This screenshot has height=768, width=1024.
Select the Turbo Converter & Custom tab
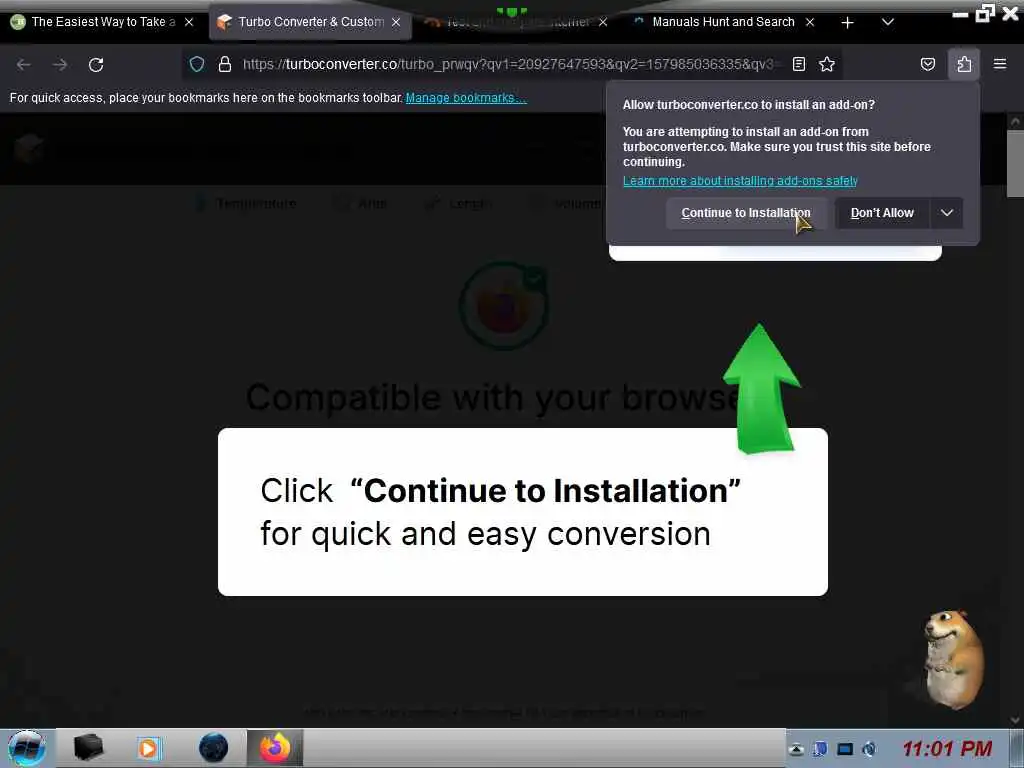point(311,22)
